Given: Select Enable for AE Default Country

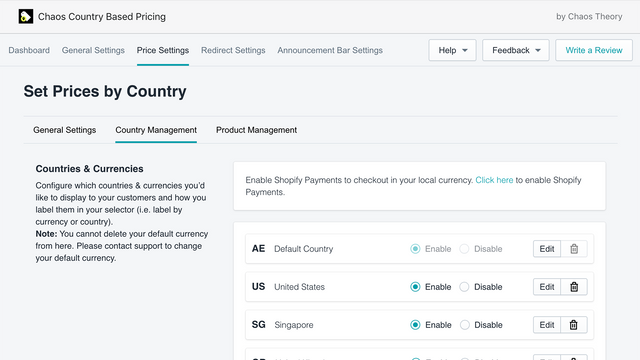Looking at the screenshot, I should tap(415, 249).
